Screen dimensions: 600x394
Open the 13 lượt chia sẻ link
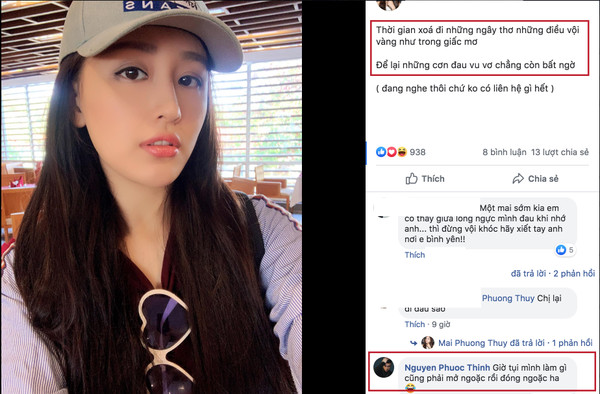pyautogui.click(x=559, y=152)
